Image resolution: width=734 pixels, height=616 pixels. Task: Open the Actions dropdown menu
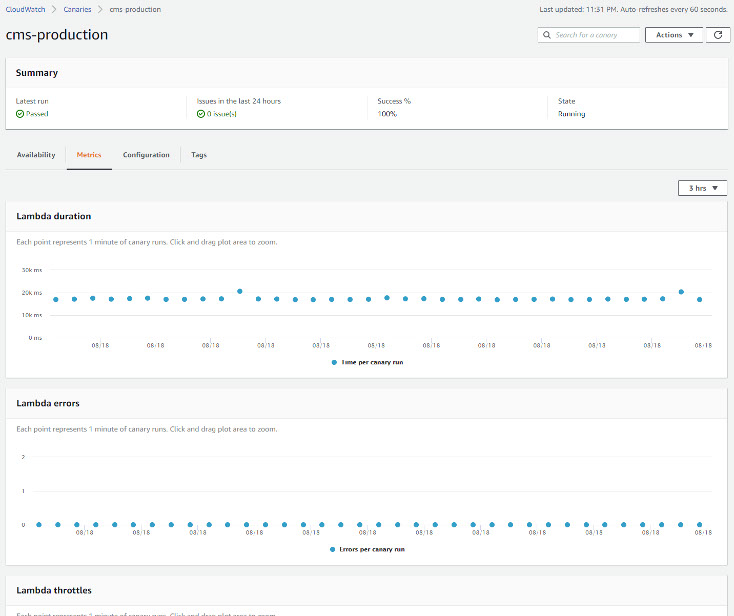point(675,35)
